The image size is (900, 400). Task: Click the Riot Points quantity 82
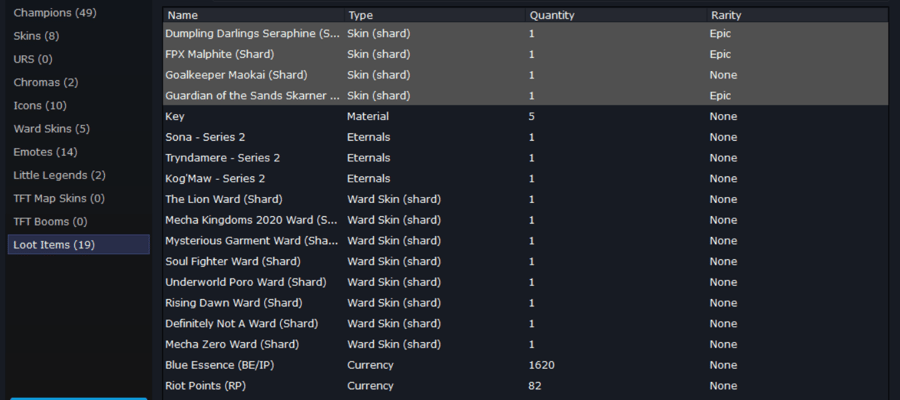534,386
